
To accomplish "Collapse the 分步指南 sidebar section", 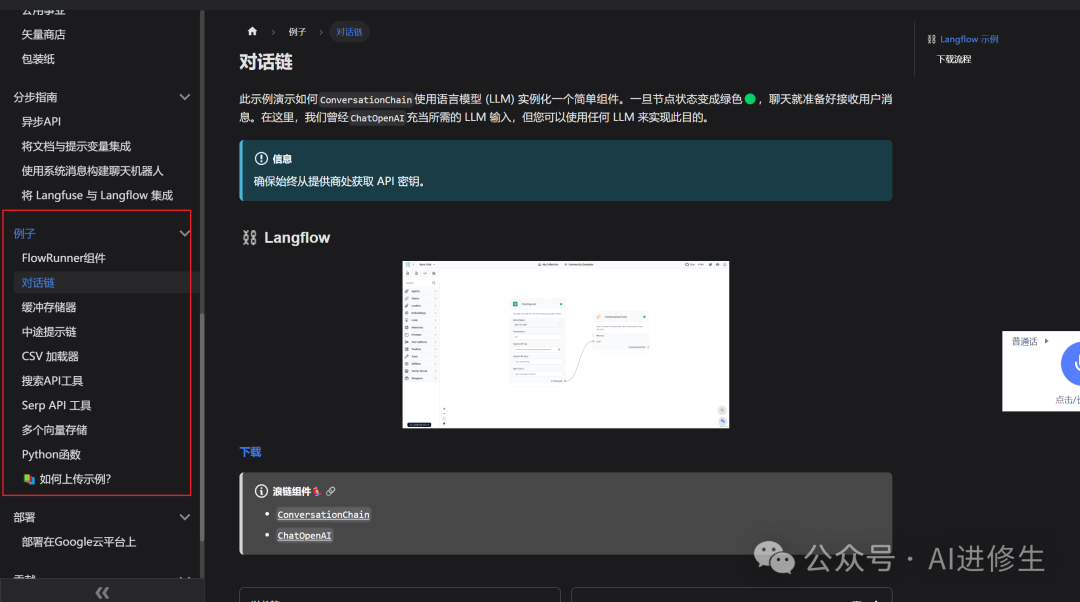I will click(185, 97).
